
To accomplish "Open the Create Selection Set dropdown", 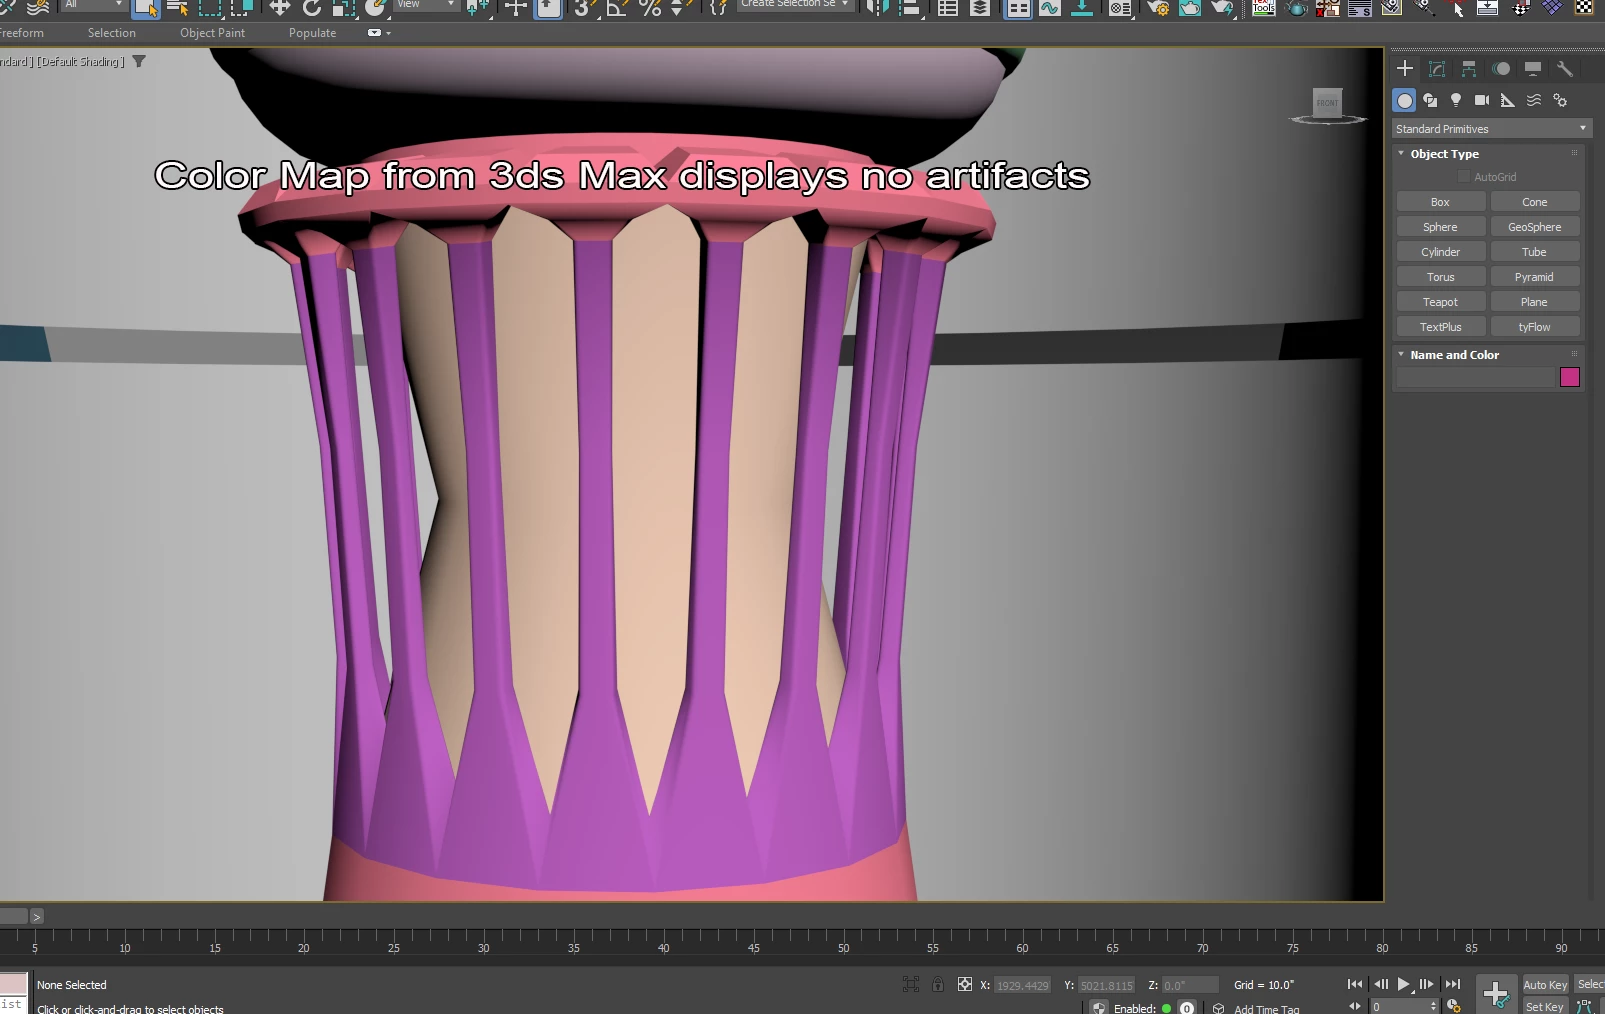I will pyautogui.click(x=796, y=5).
